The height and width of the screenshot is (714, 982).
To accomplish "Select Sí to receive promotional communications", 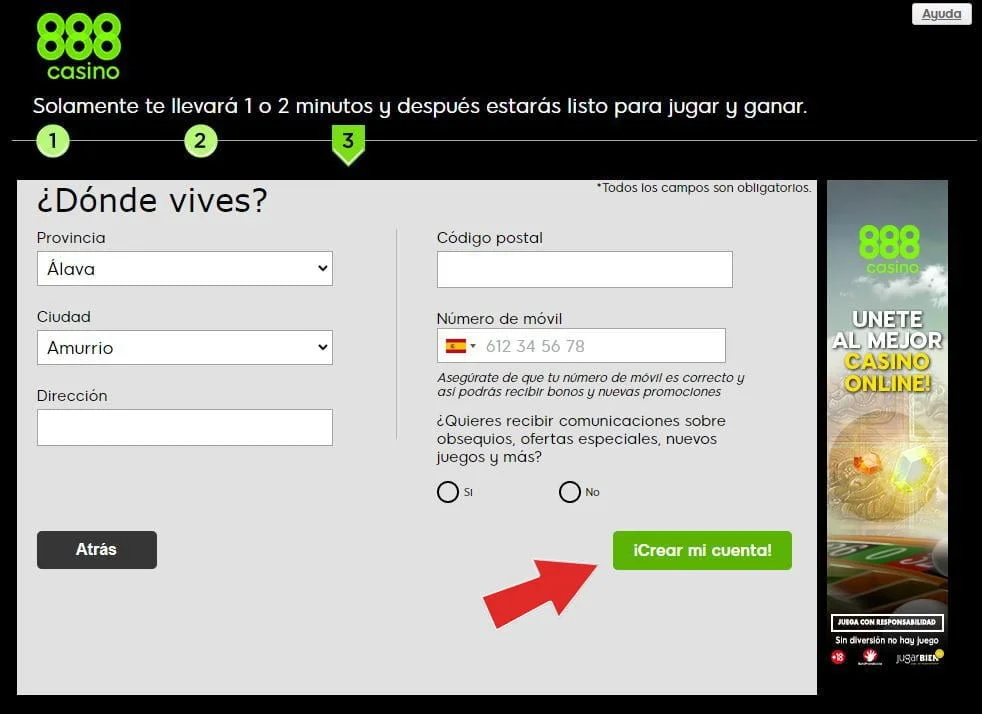I will 449,492.
